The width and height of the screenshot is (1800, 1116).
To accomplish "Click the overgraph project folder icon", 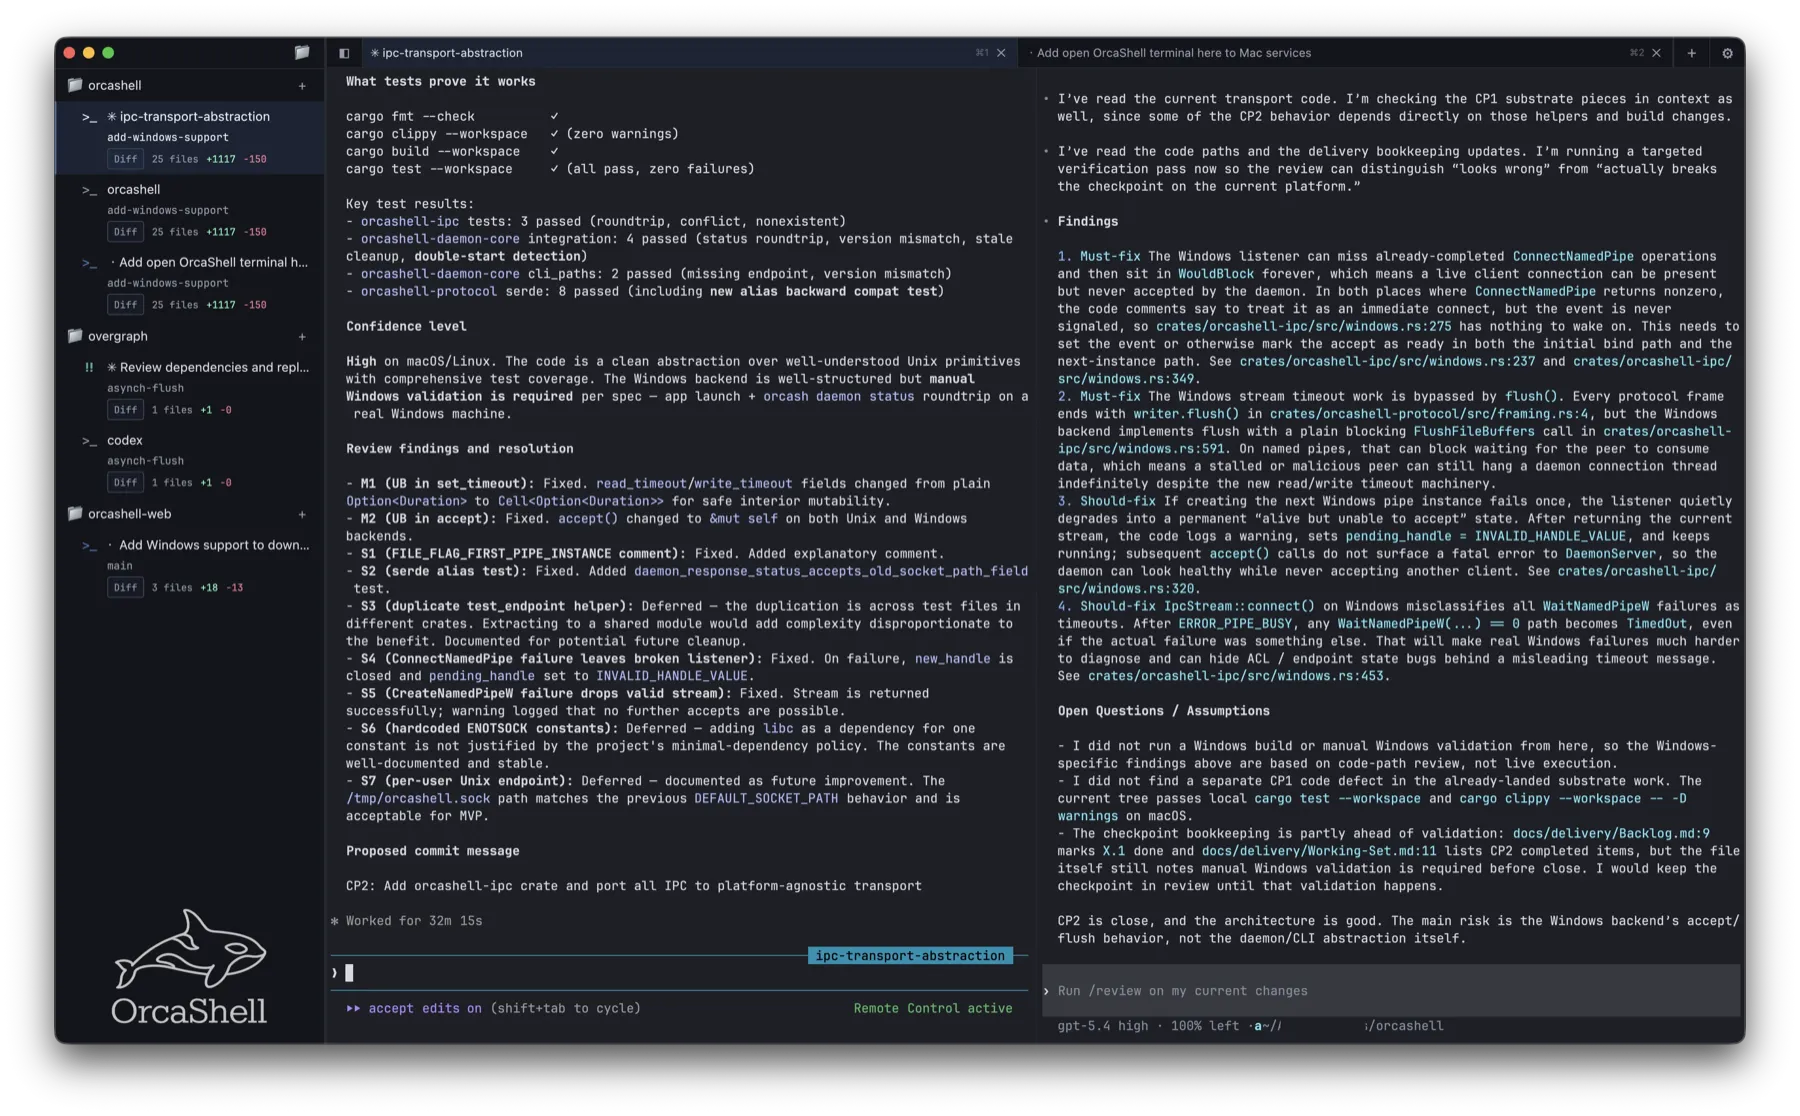I will pos(75,336).
